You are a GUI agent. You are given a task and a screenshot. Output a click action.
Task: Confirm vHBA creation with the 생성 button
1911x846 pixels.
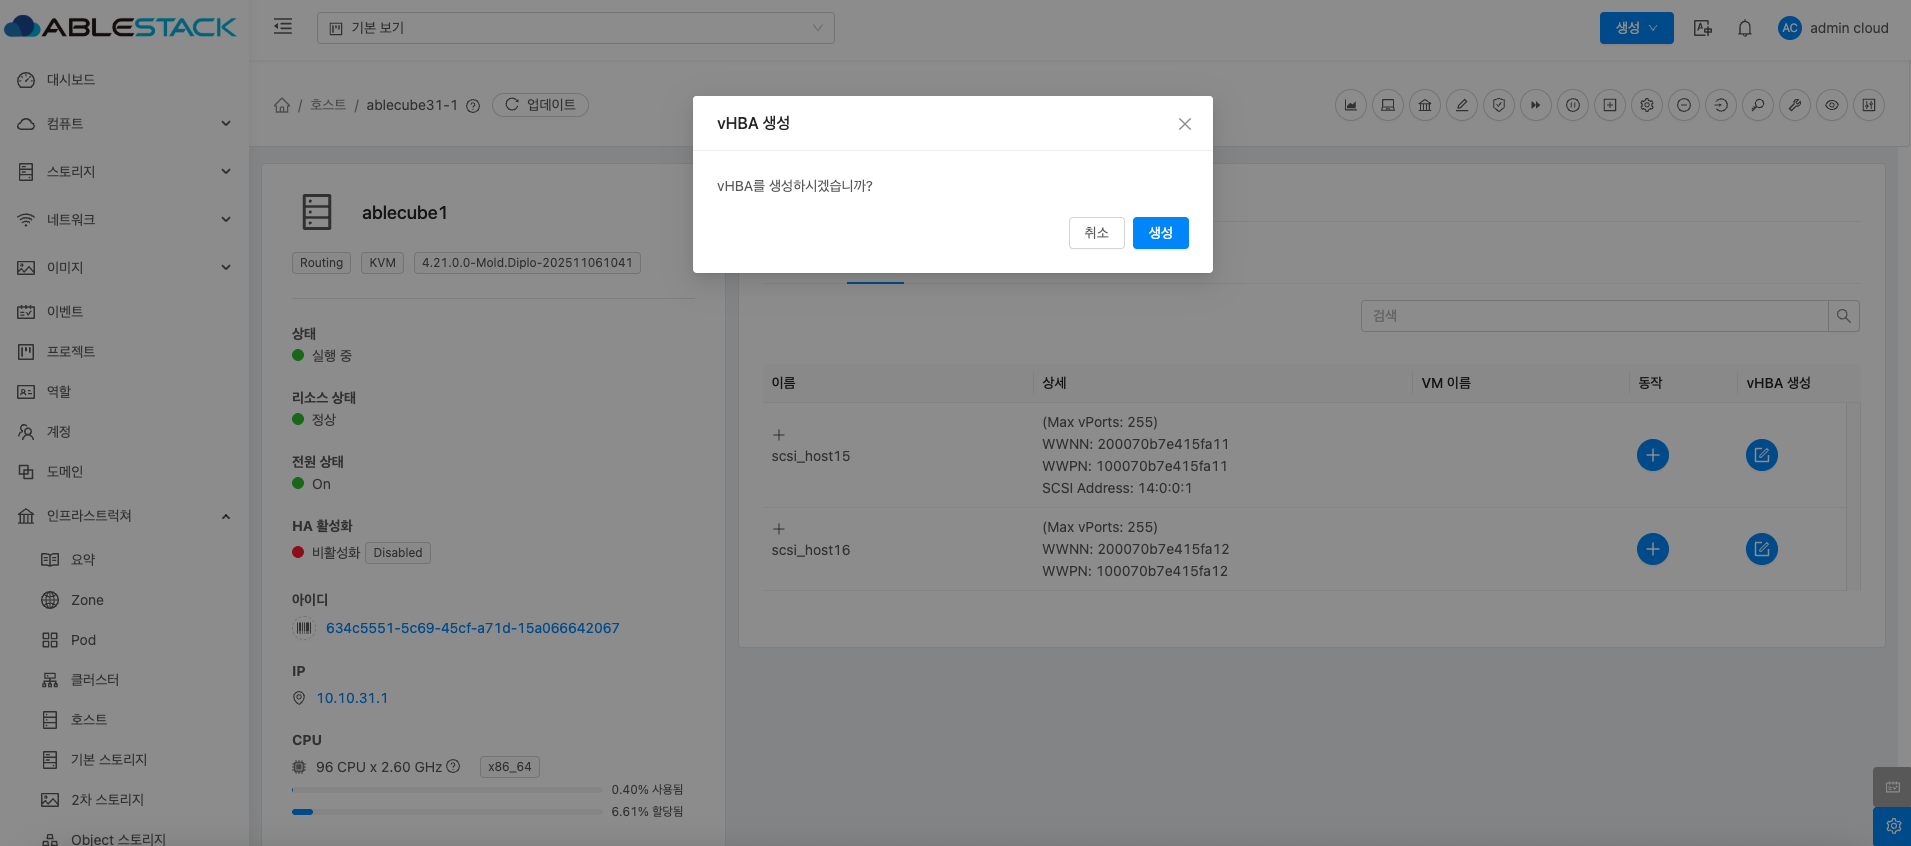[1160, 233]
